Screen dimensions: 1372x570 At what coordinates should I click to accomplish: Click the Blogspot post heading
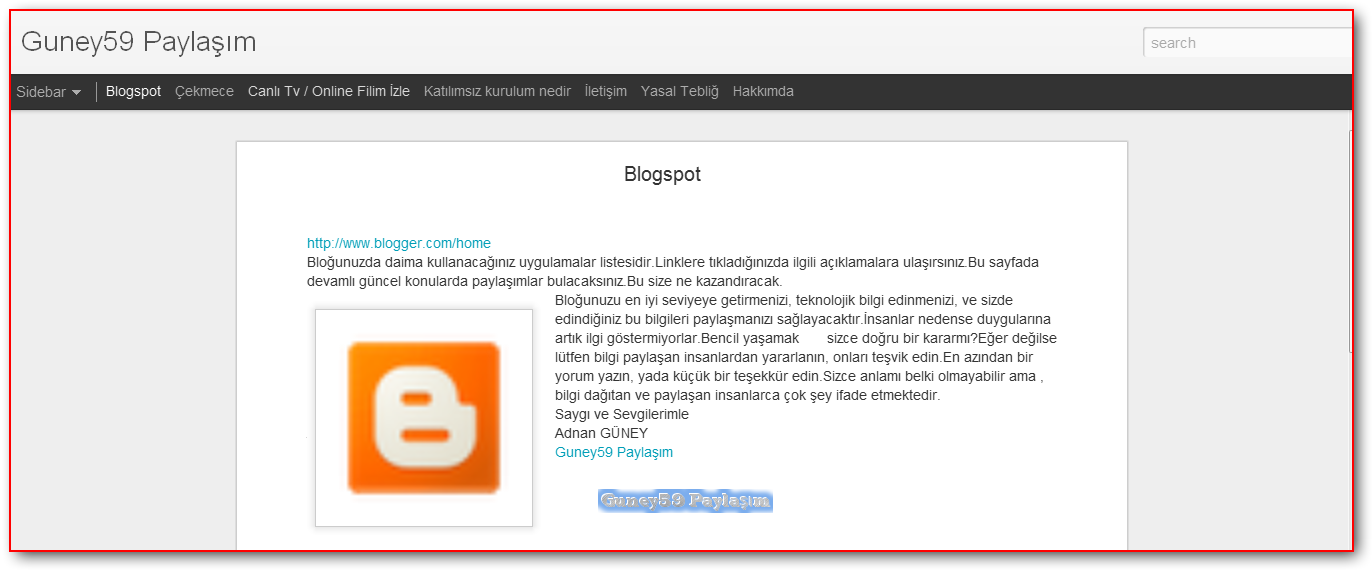(x=662, y=174)
